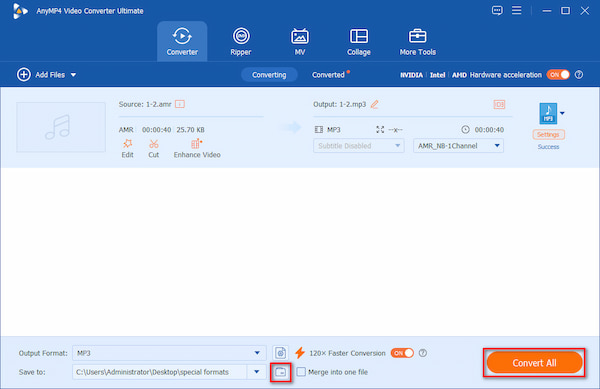Click the Add Files plus icon
Image resolution: width=600 pixels, height=389 pixels.
24,75
